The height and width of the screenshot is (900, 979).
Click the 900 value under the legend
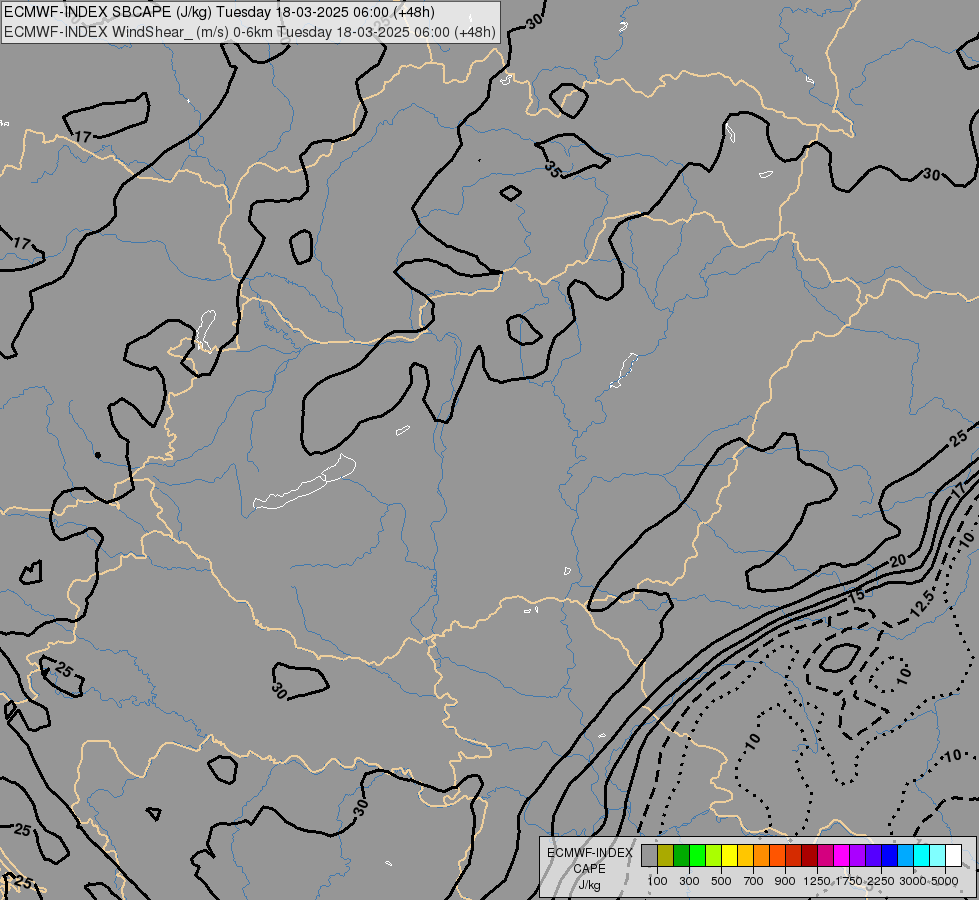(x=785, y=881)
